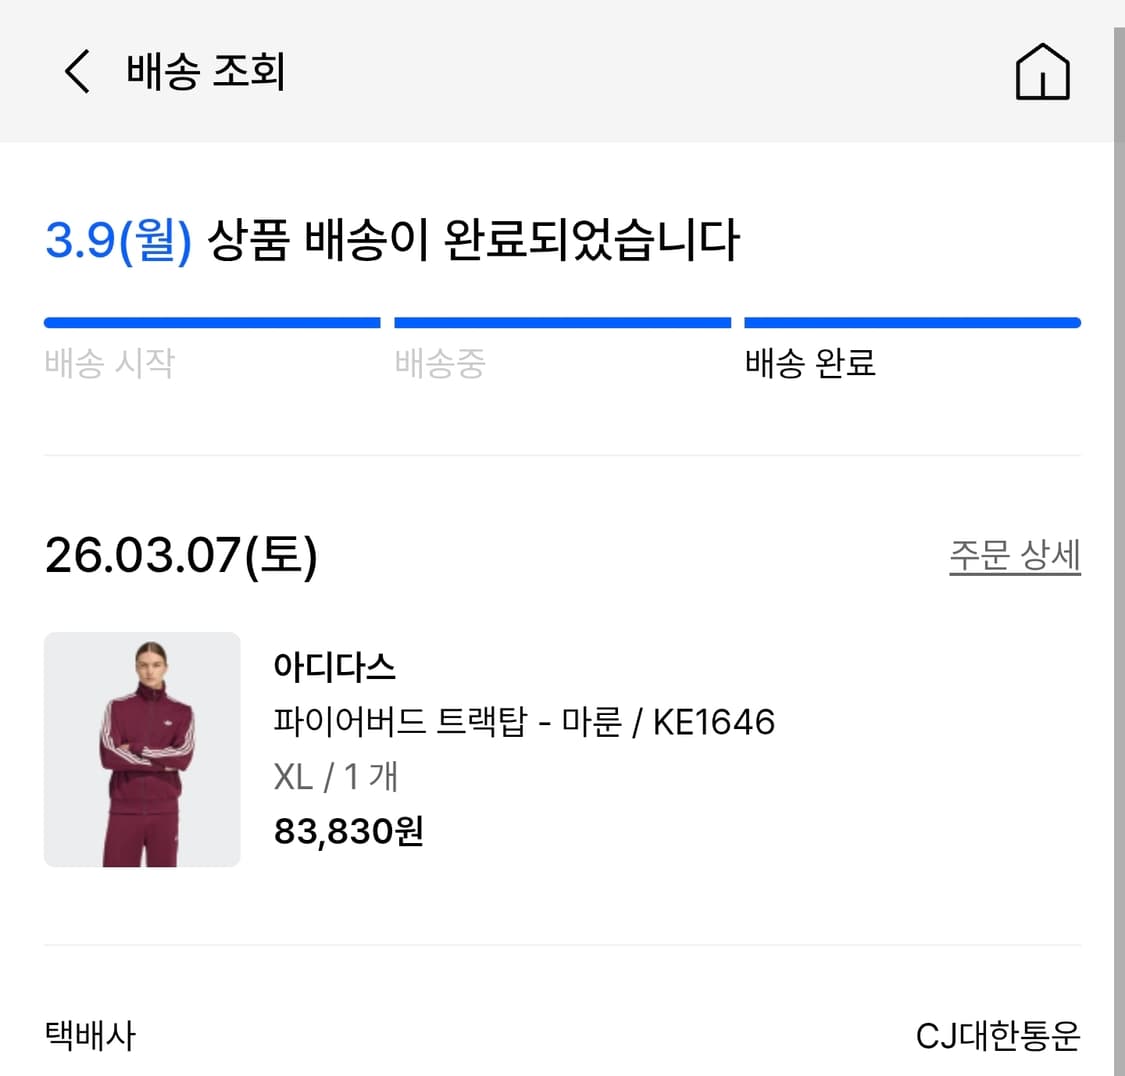Open the adidas Firebird track top thumbnail
This screenshot has width=1125, height=1076.
coord(141,749)
